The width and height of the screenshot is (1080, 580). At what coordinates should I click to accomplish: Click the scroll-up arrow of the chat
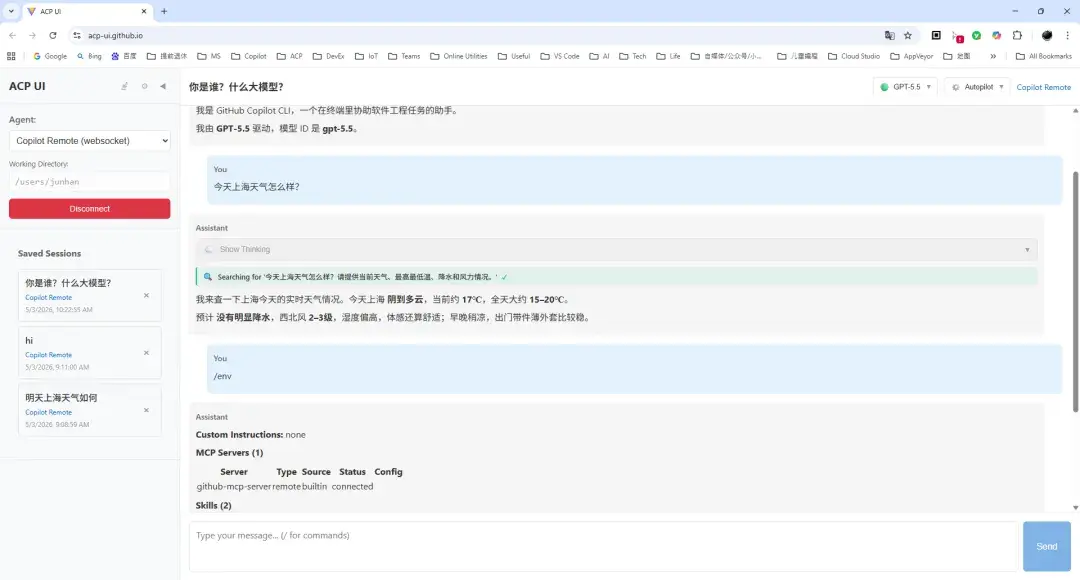[1075, 110]
